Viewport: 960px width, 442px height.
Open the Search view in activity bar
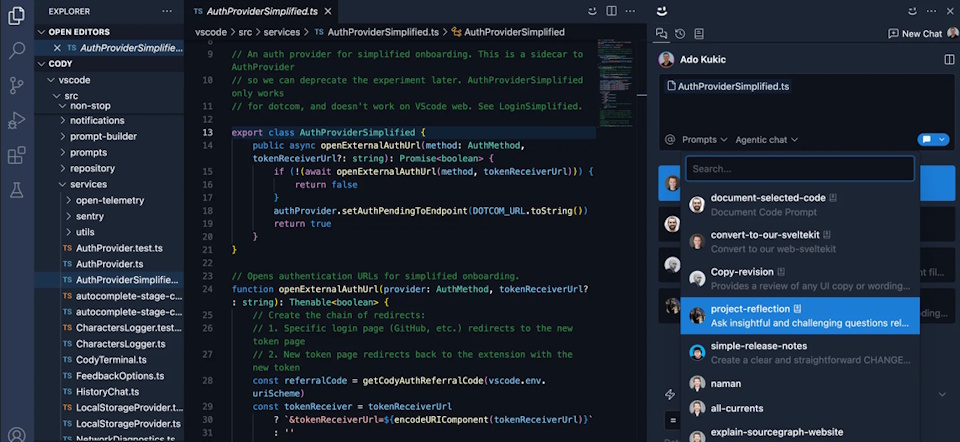[x=17, y=50]
